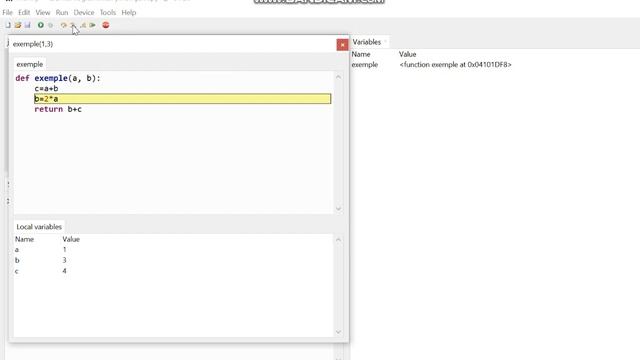Select the exemple code tab

point(29,64)
